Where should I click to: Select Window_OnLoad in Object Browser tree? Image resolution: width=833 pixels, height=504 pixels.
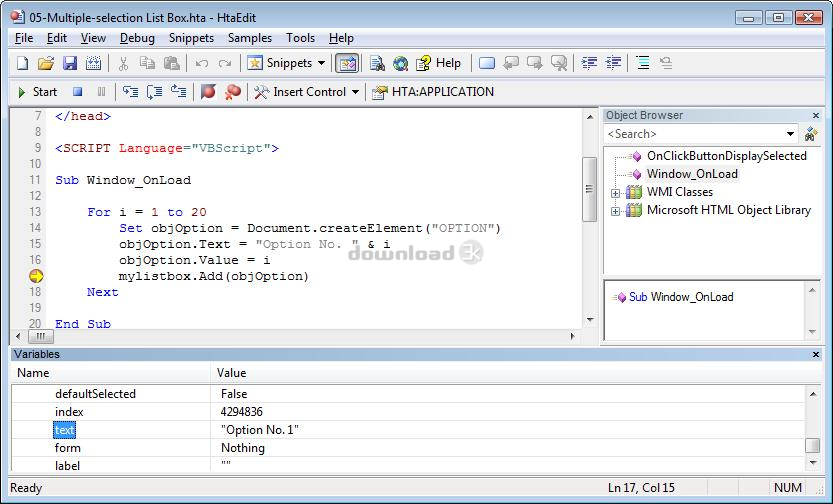coord(692,174)
